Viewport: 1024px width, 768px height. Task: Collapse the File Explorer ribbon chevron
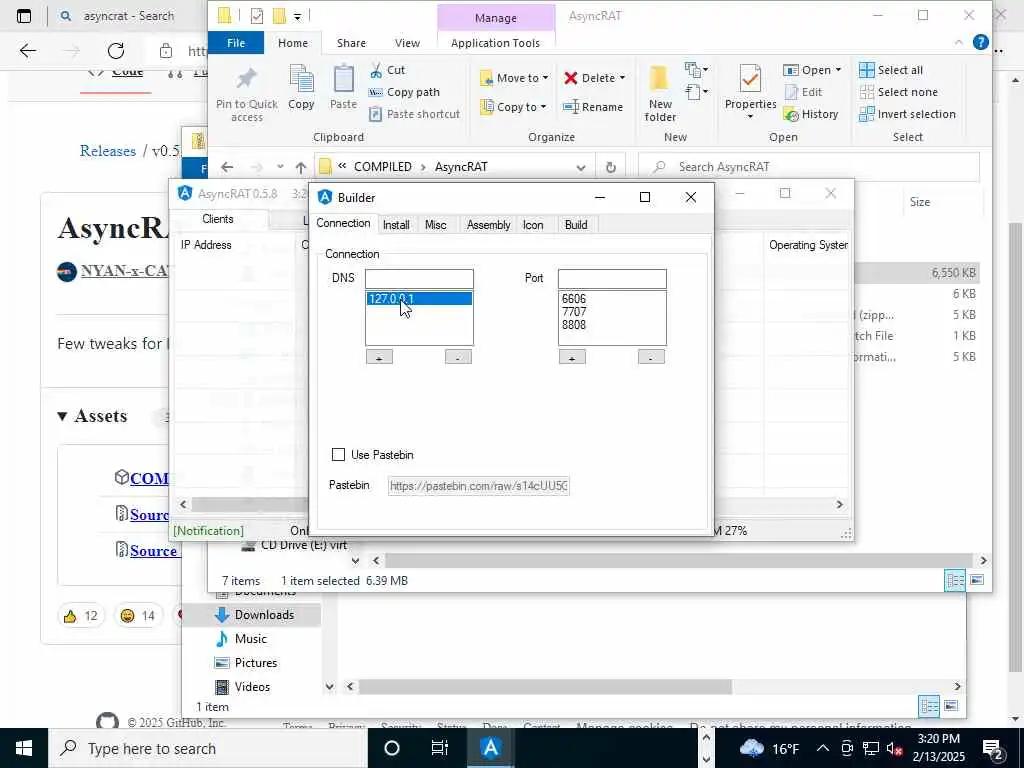pos(958,42)
